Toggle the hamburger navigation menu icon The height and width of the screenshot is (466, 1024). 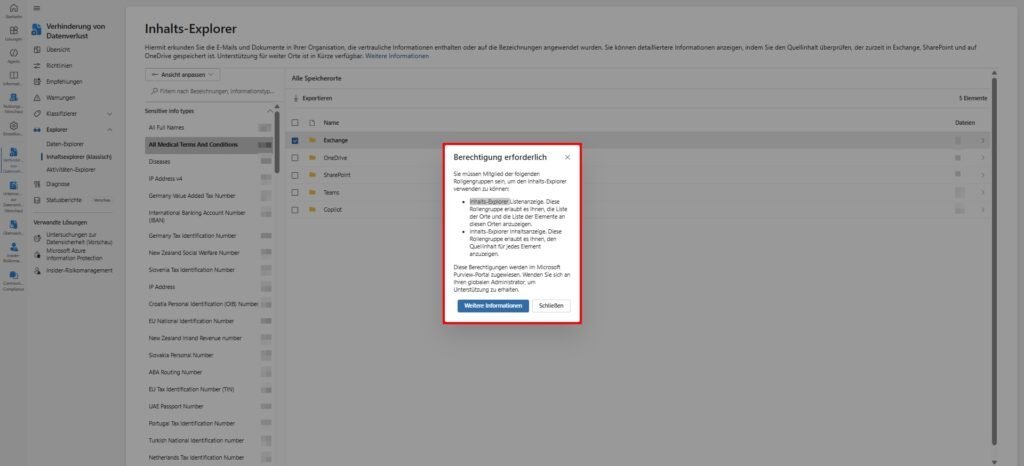pos(37,8)
